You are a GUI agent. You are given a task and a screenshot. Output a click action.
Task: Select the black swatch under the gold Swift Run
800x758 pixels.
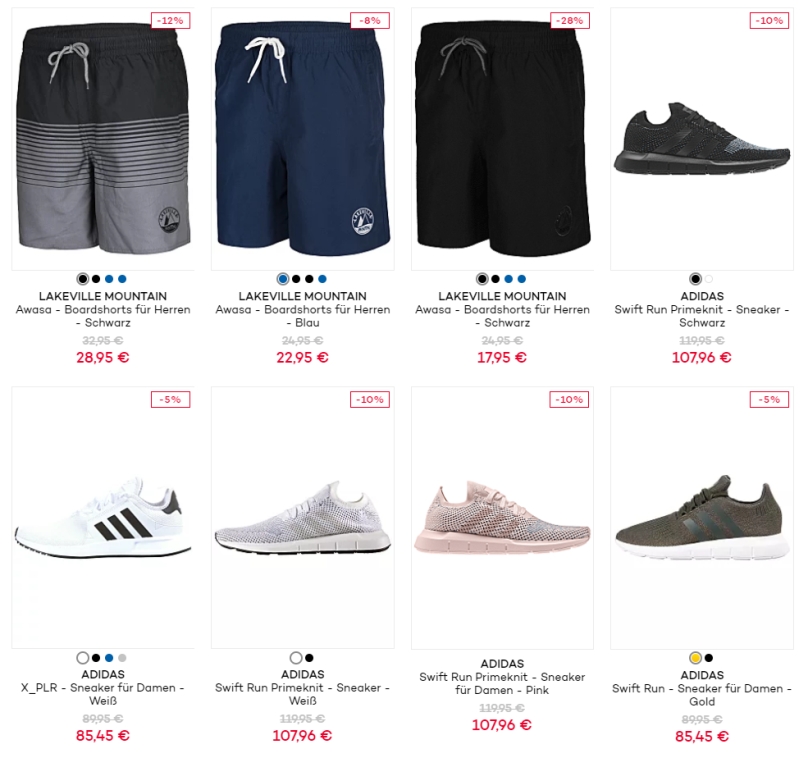coord(709,658)
